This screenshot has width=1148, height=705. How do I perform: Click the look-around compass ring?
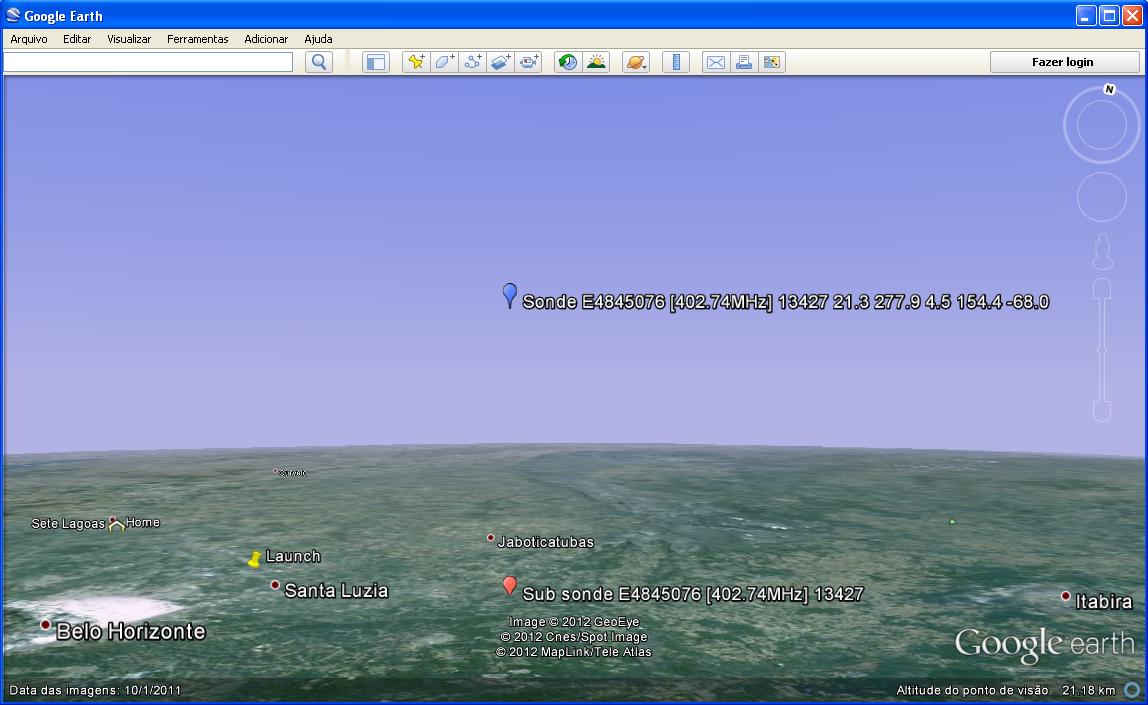pyautogui.click(x=1102, y=126)
